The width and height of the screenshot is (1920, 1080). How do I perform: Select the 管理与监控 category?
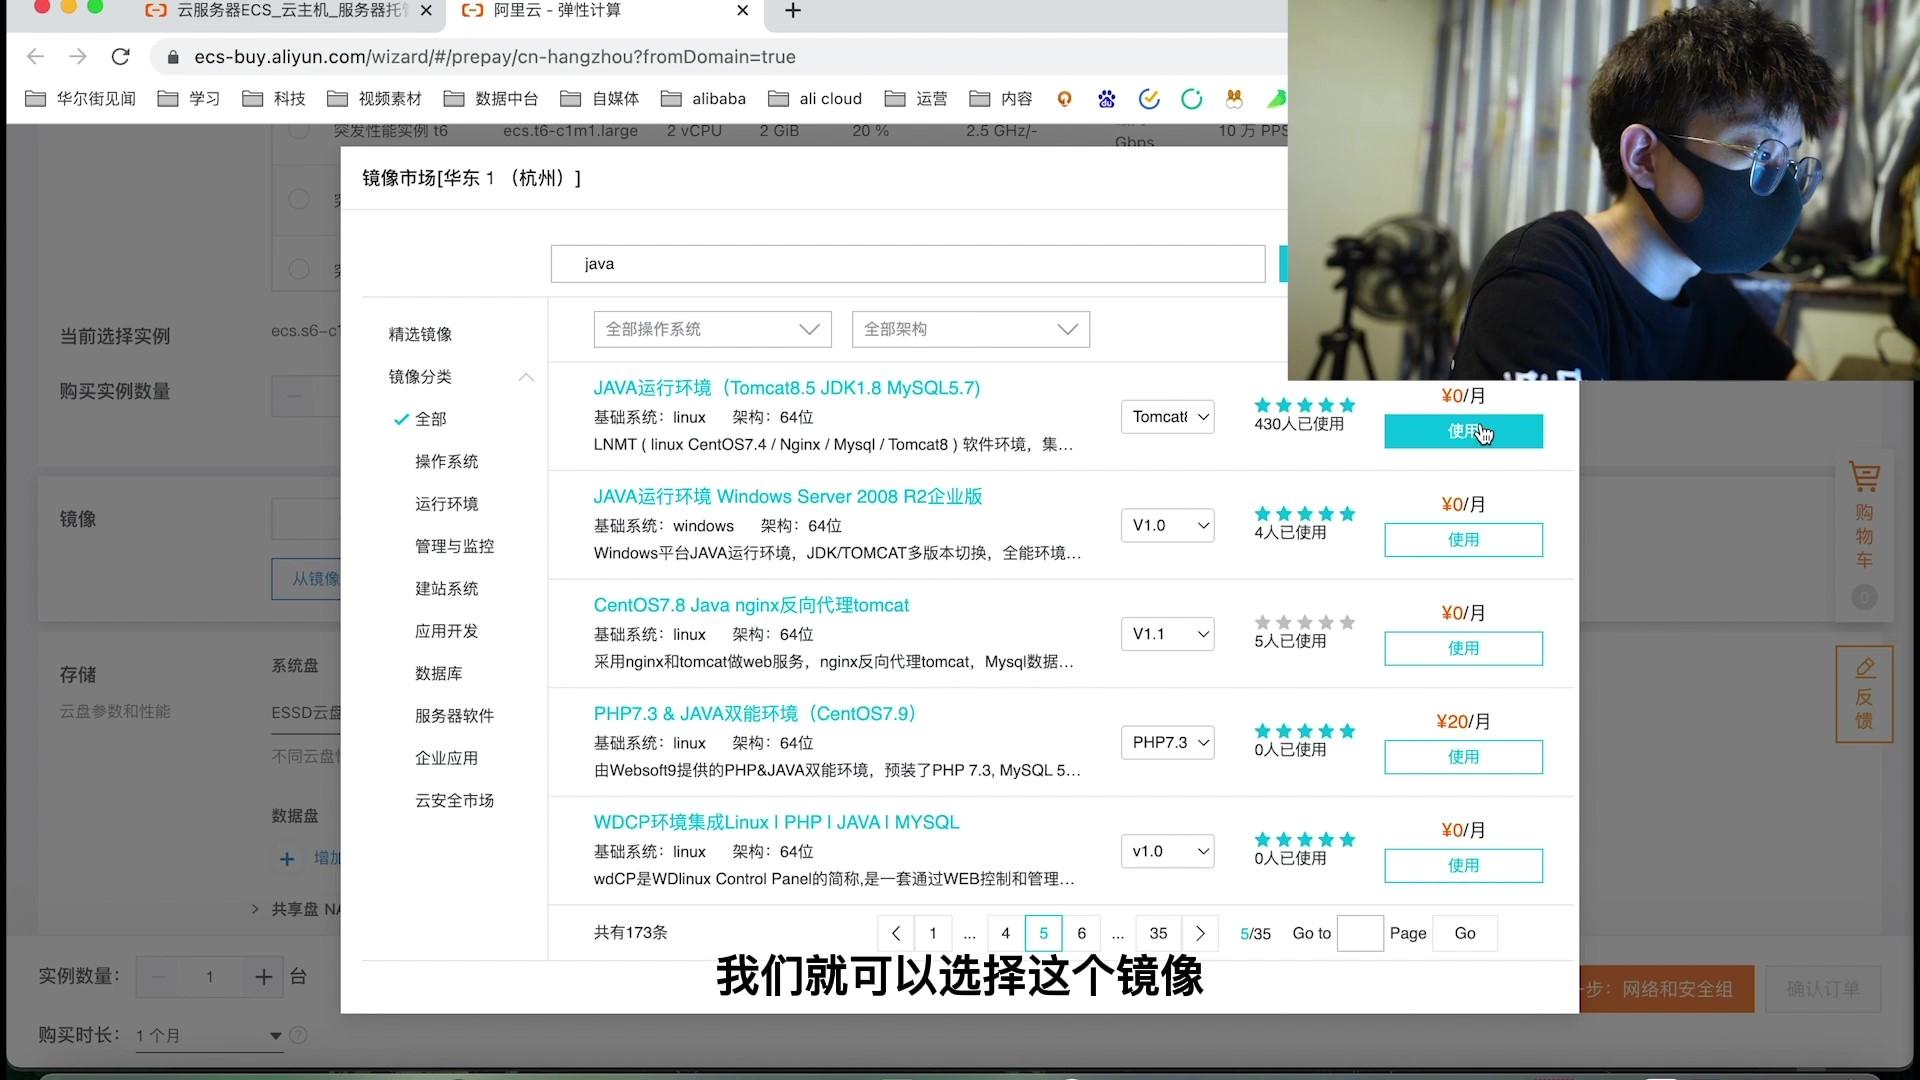454,546
